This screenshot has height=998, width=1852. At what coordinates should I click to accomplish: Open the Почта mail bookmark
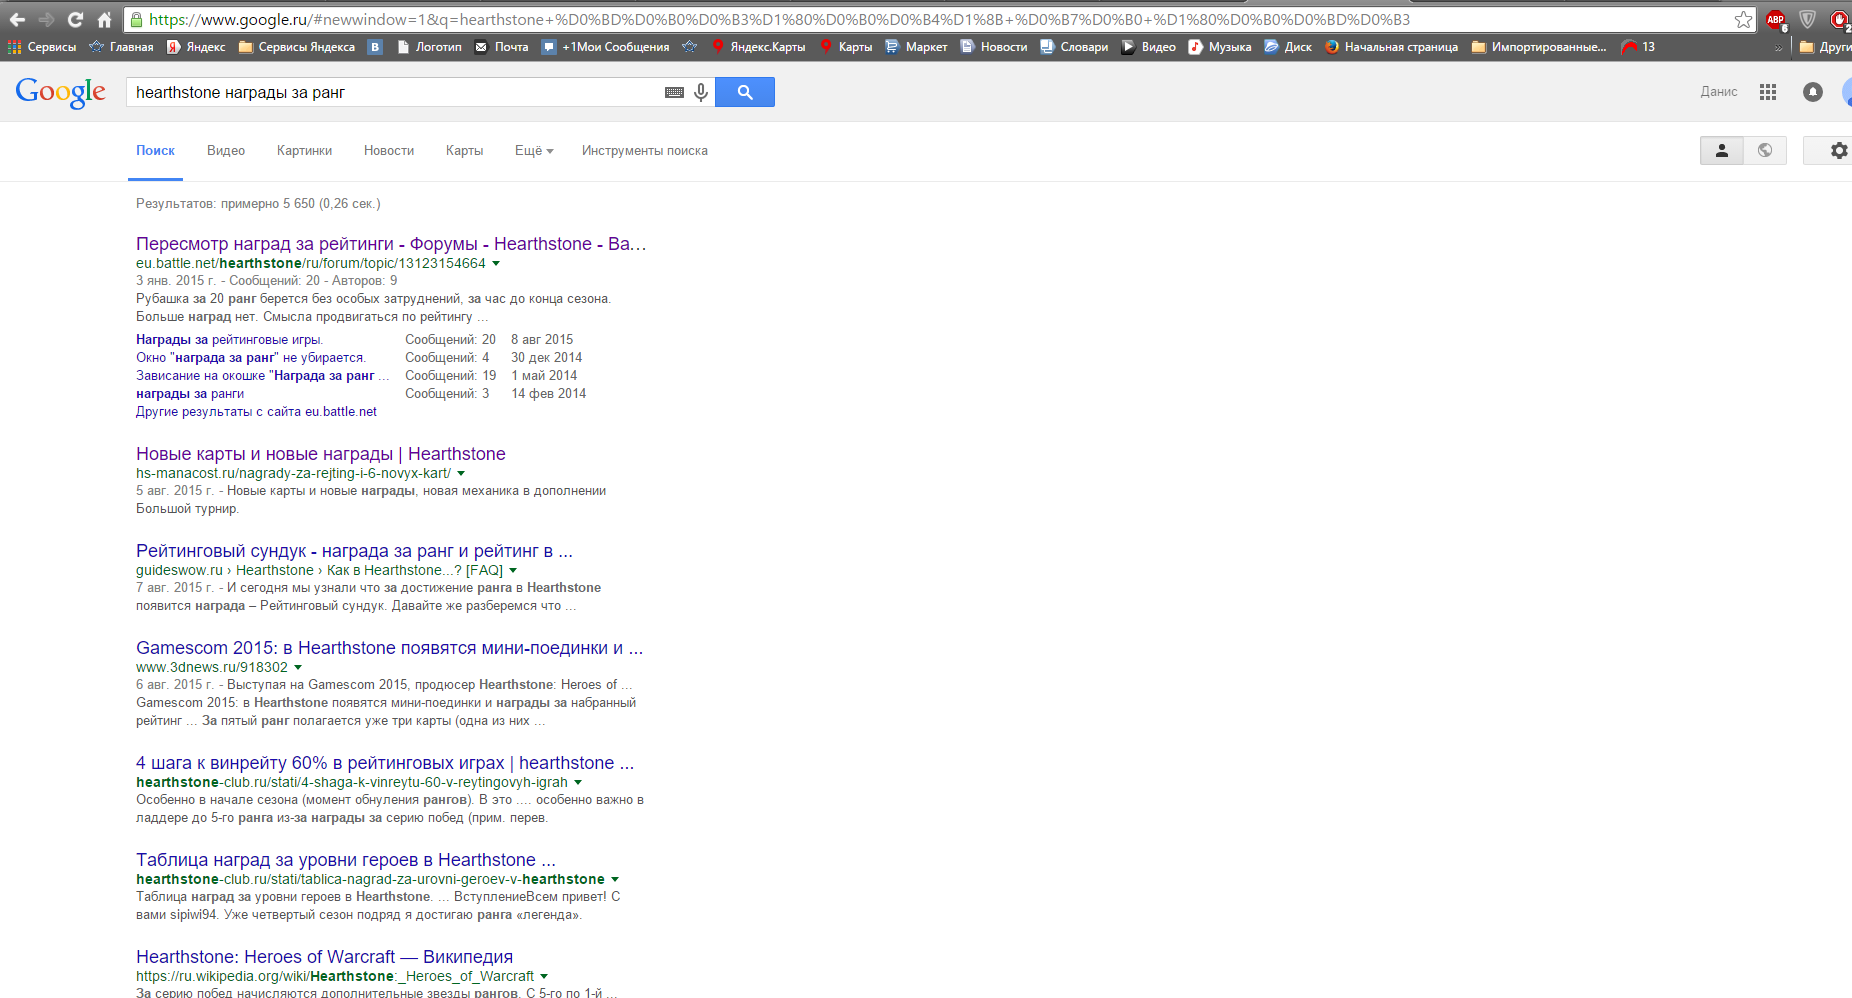(x=501, y=47)
